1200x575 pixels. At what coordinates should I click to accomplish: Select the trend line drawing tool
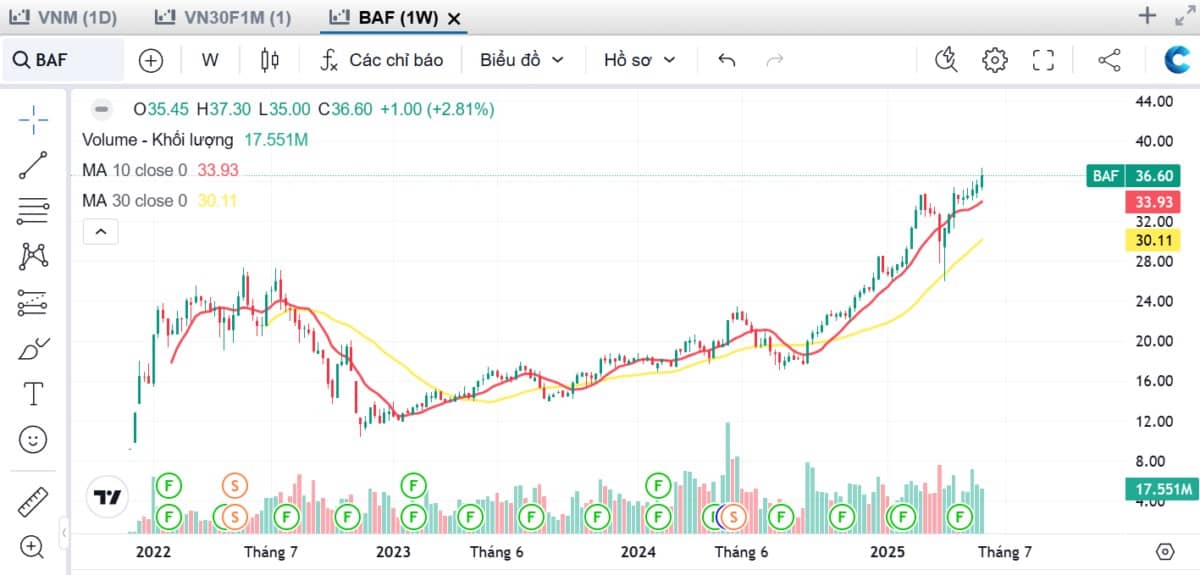point(33,165)
